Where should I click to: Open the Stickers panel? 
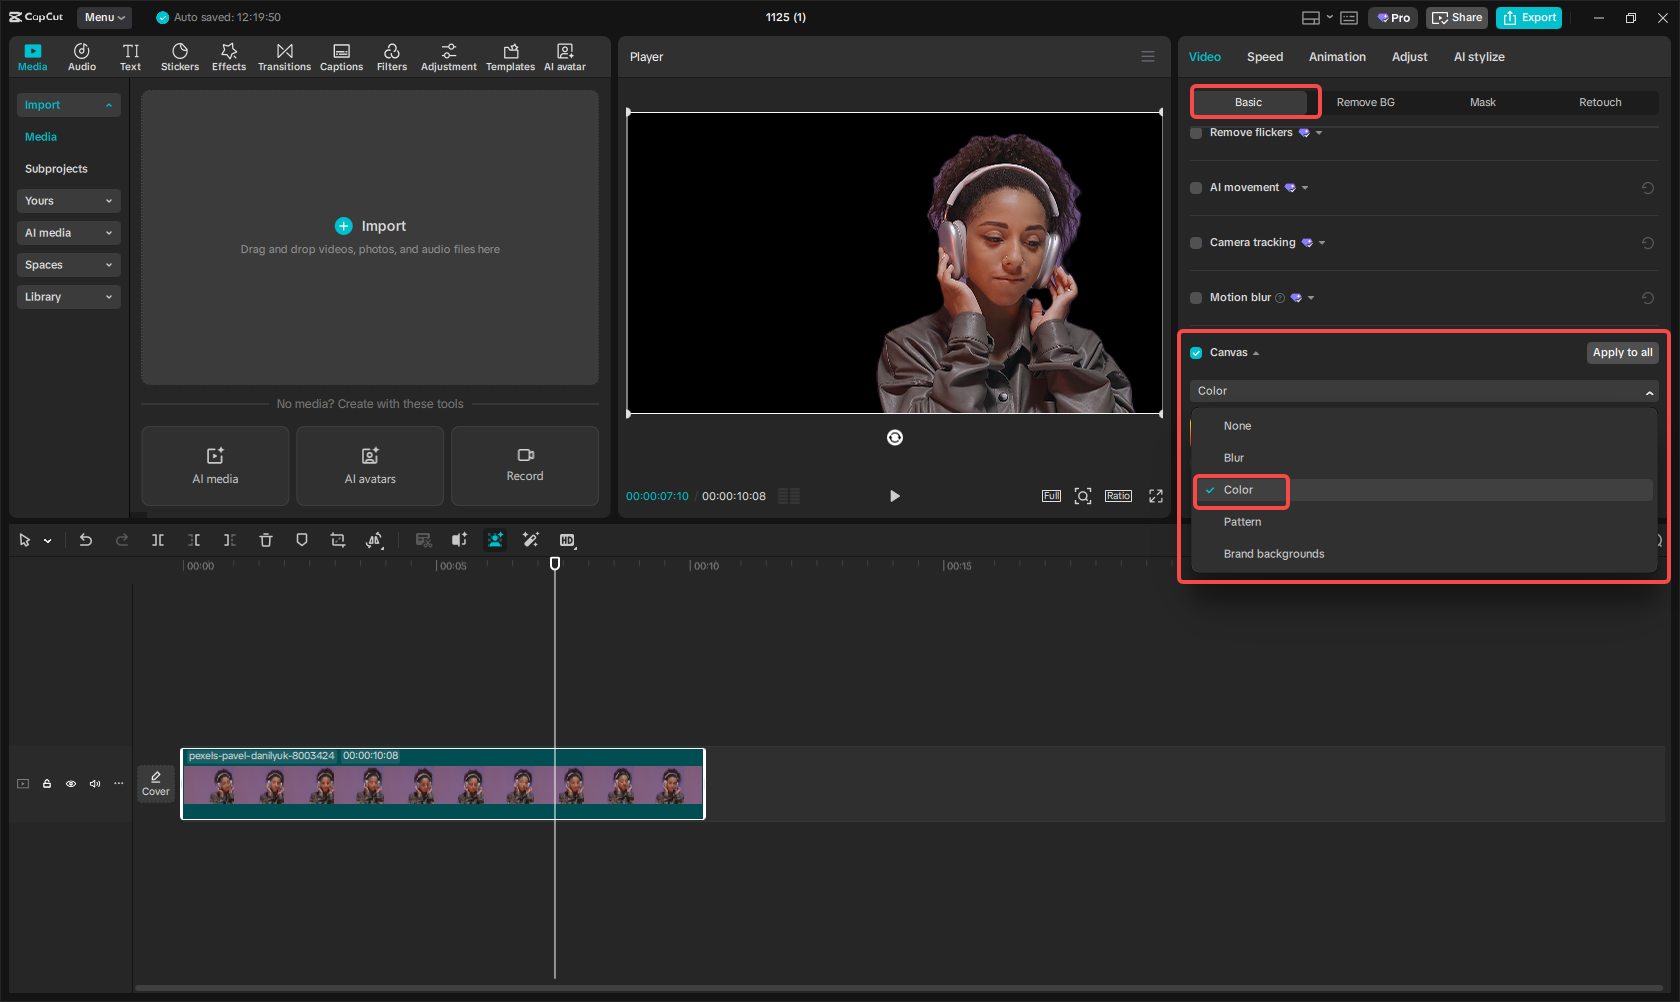pos(180,57)
